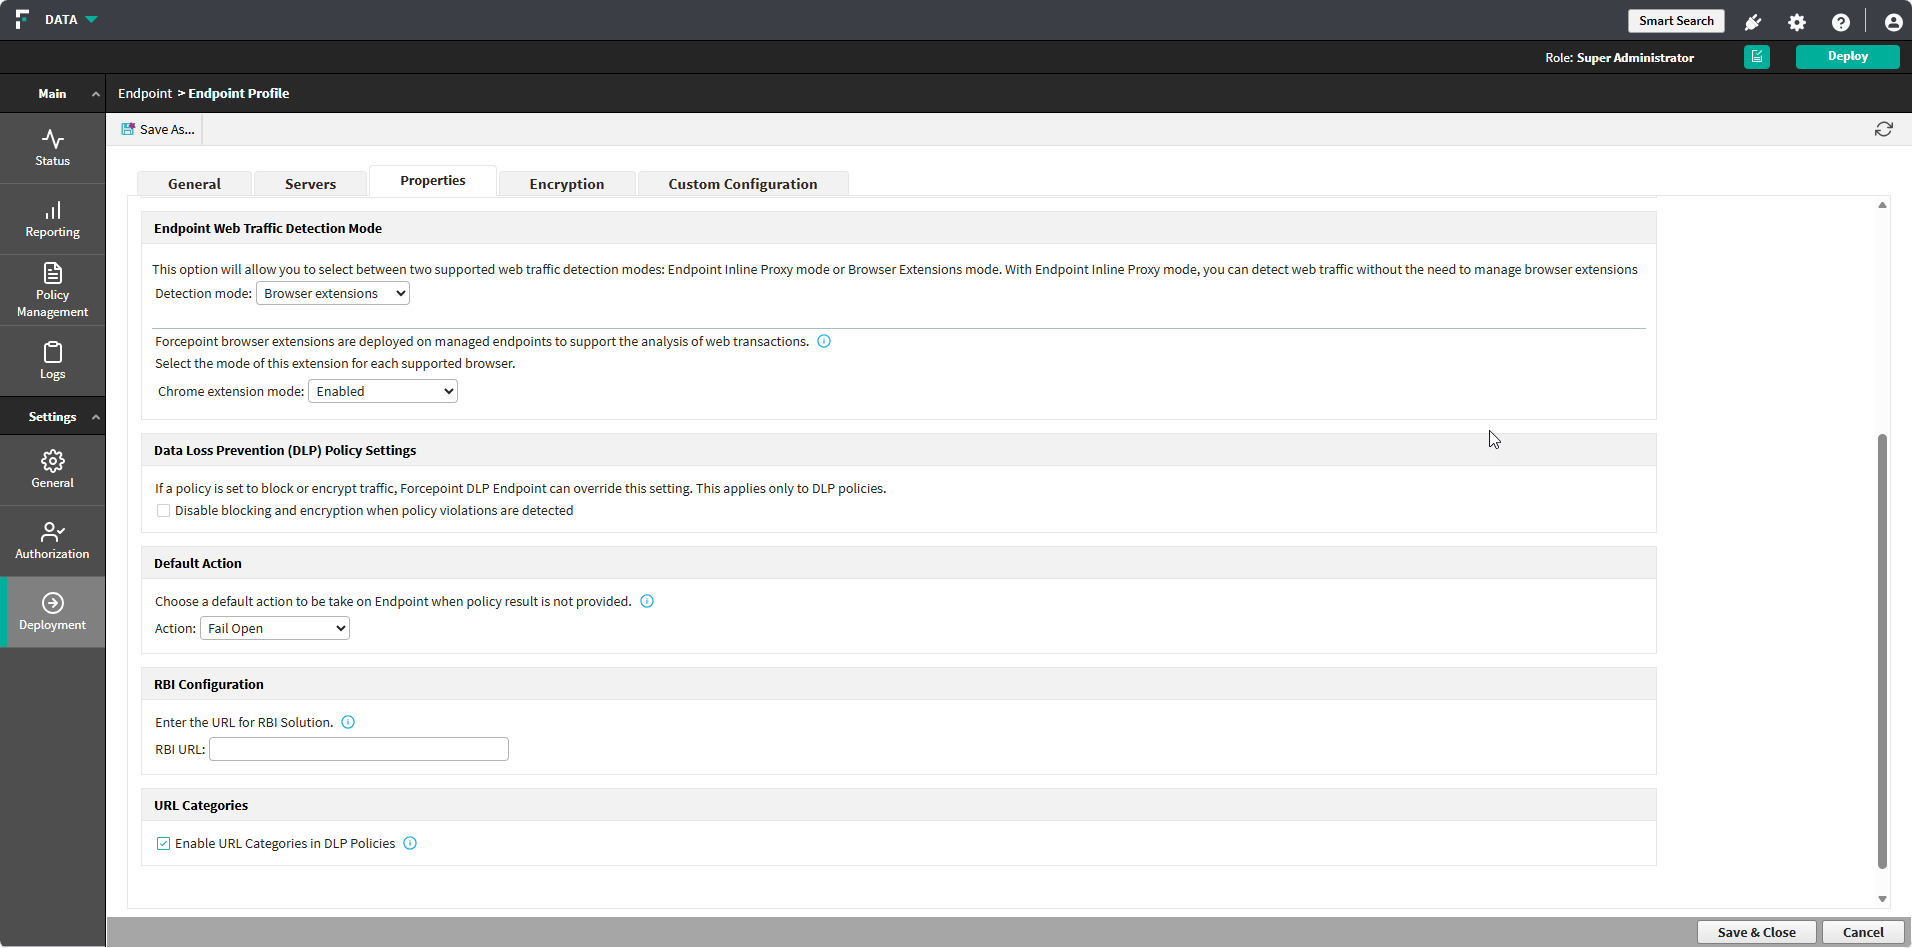Select Deployment in the sidebar

click(x=52, y=612)
